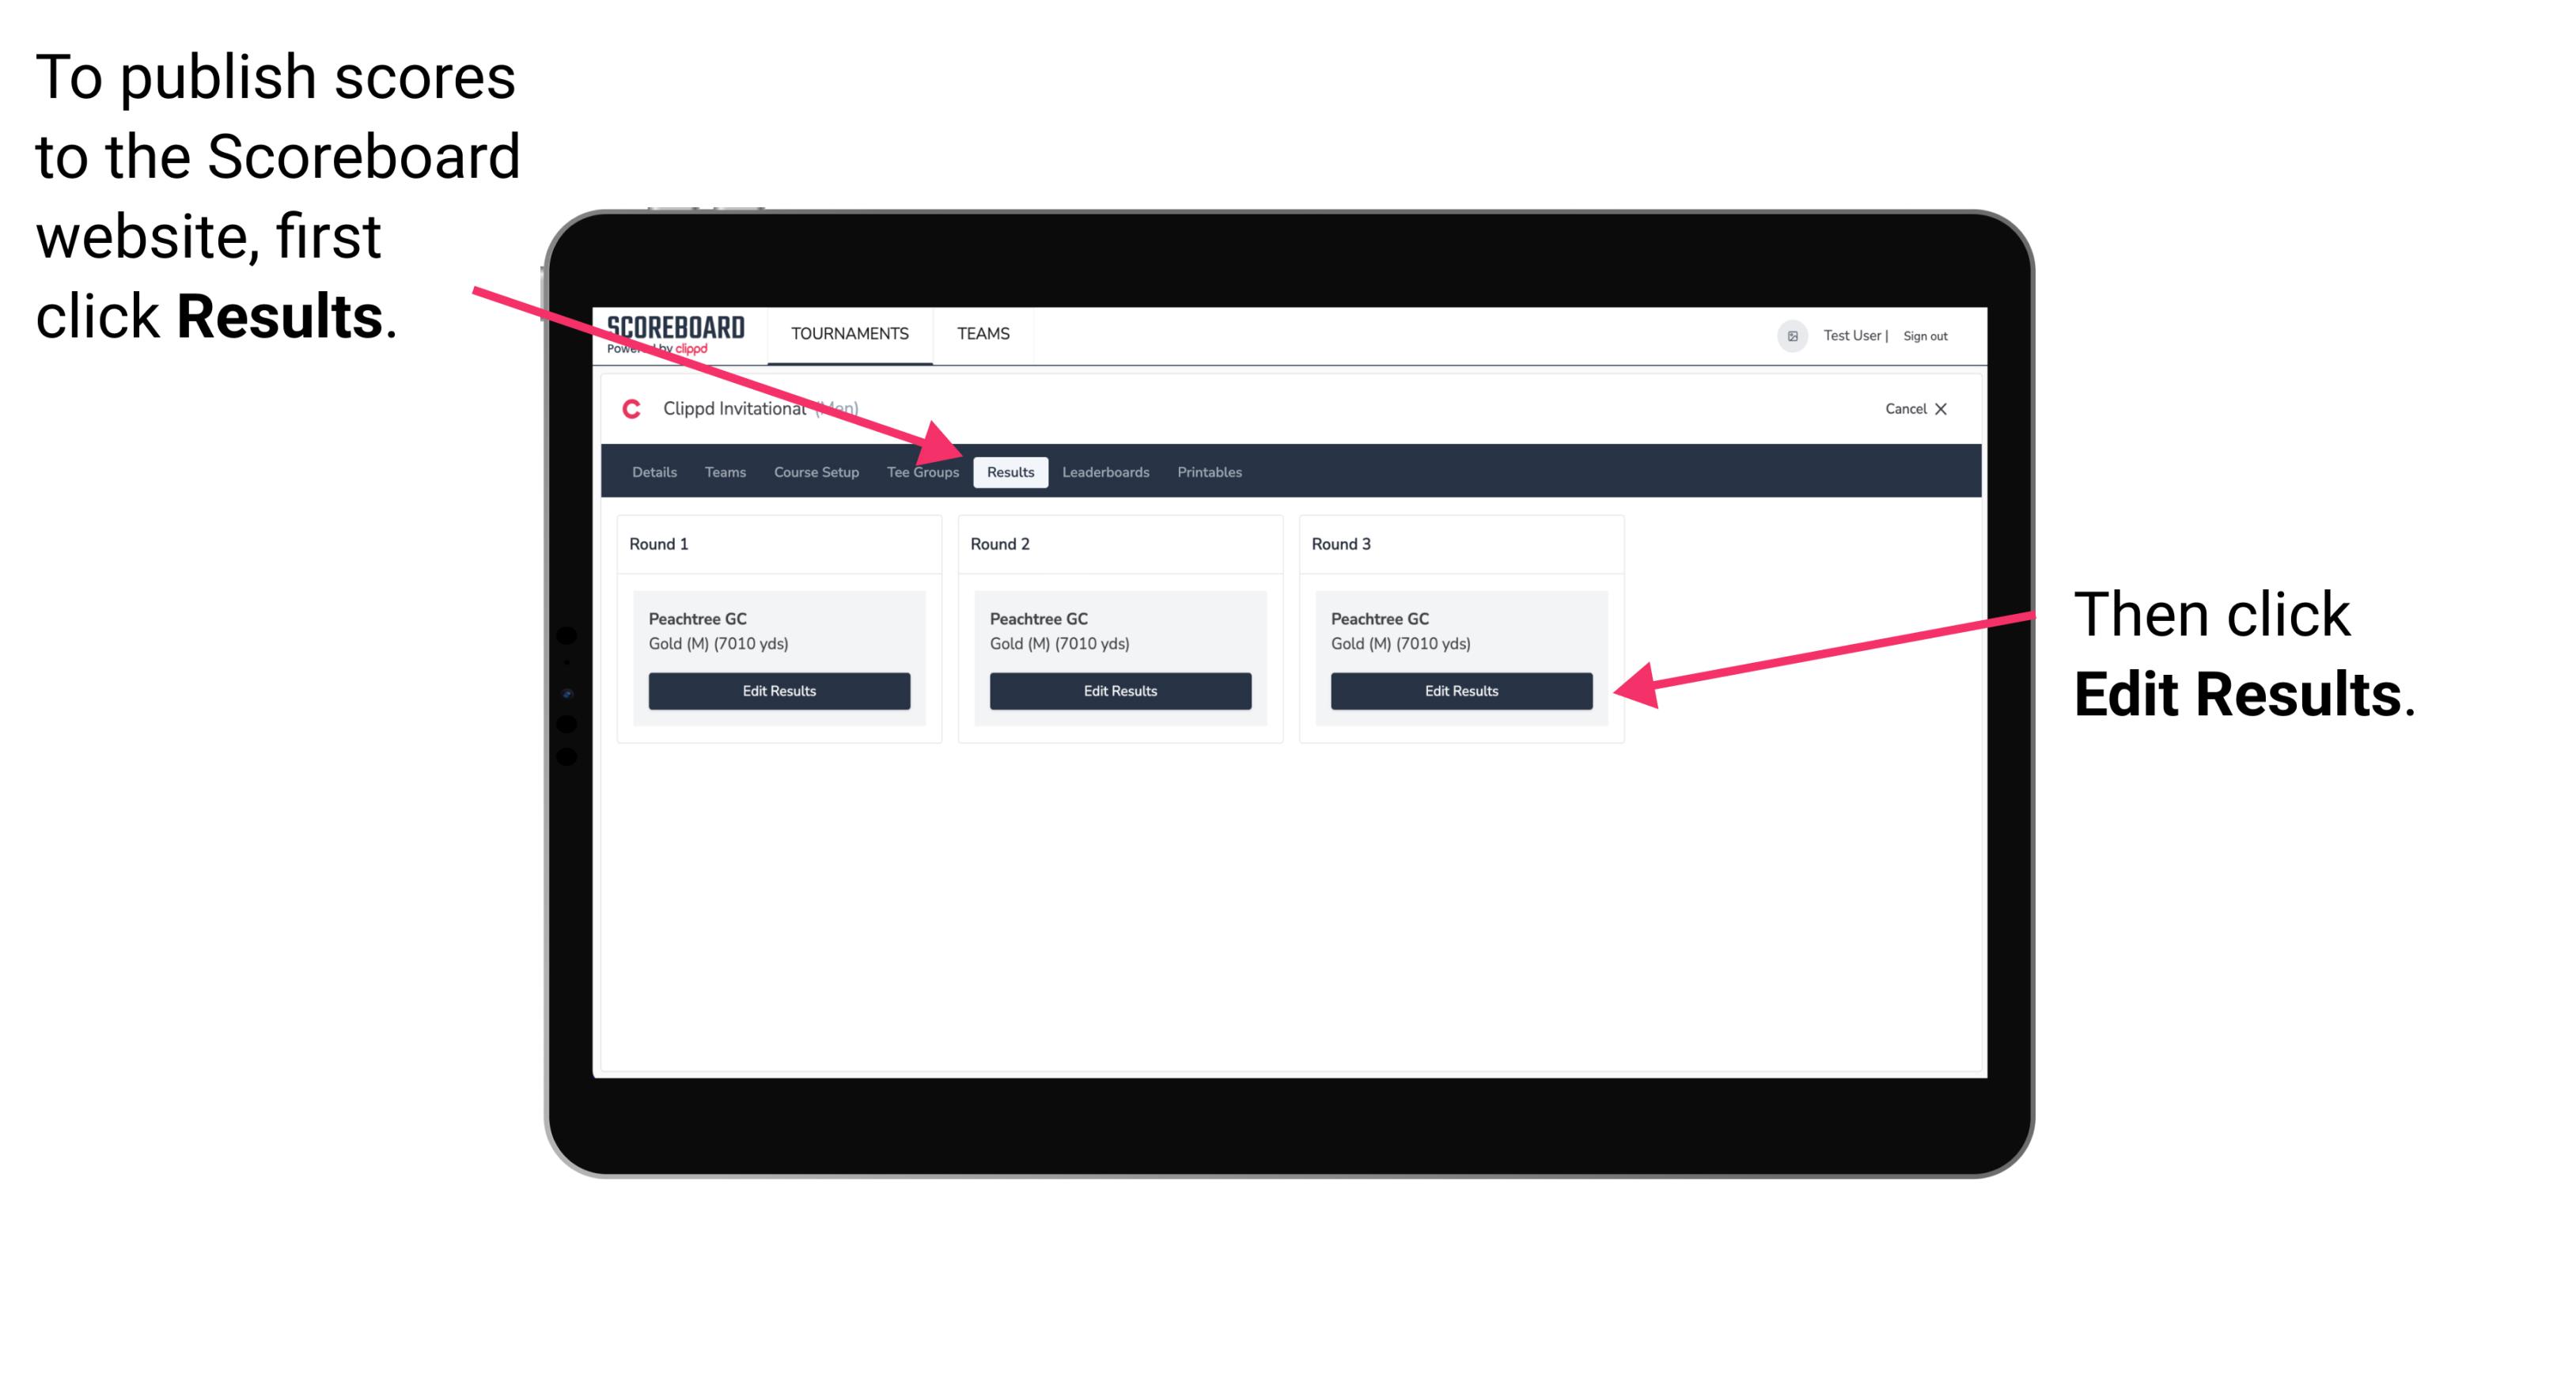The height and width of the screenshot is (1386, 2576).
Task: Click the Clippd 'C' brand icon
Action: coord(631,410)
